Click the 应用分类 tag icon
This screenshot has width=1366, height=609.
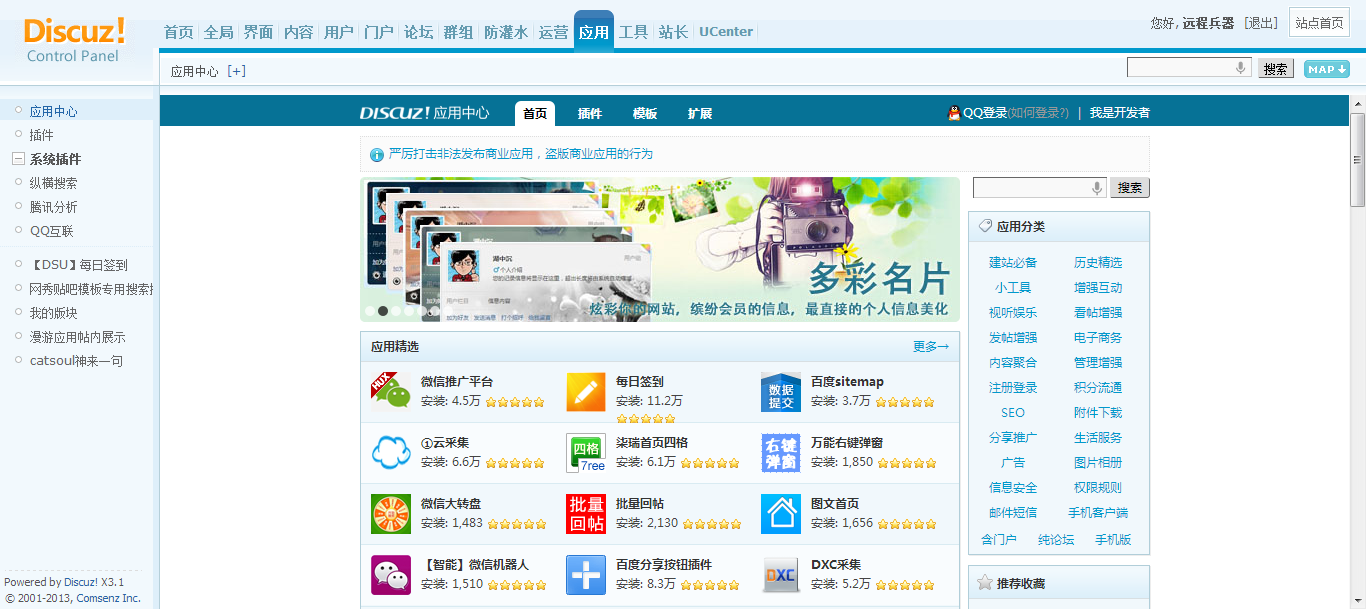pos(985,226)
